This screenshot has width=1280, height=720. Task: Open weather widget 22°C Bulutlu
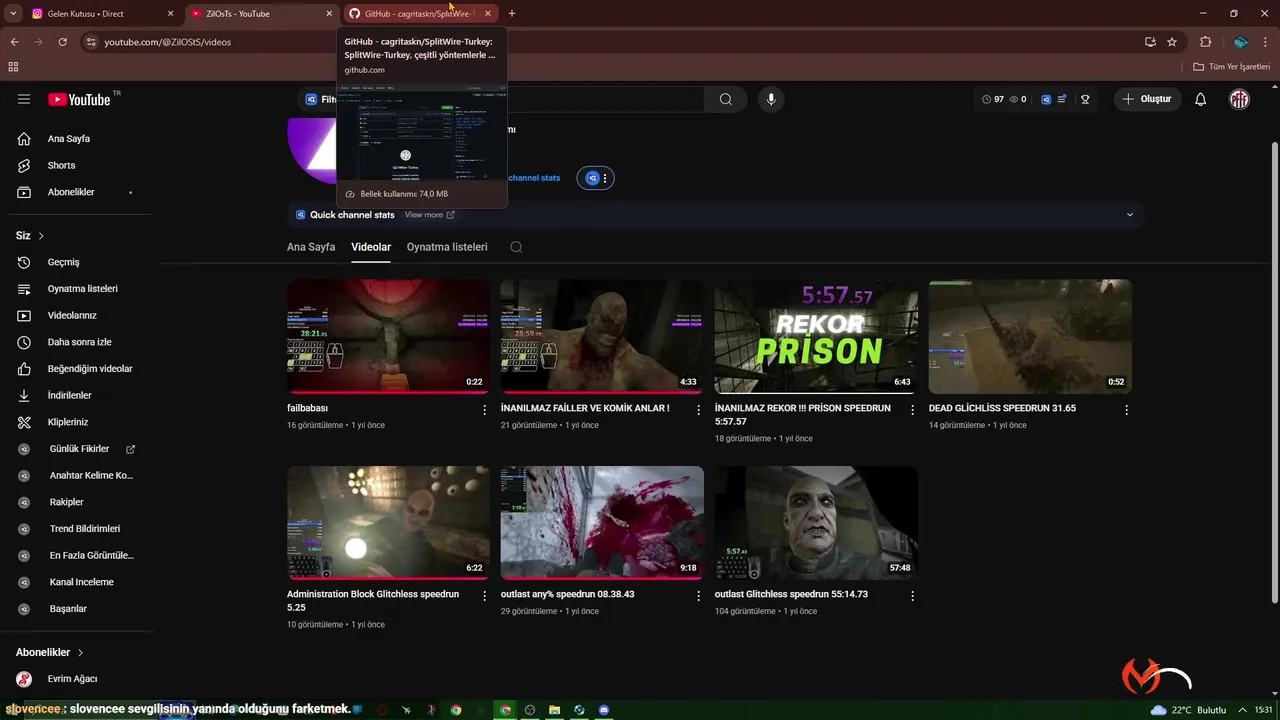(x=1188, y=710)
